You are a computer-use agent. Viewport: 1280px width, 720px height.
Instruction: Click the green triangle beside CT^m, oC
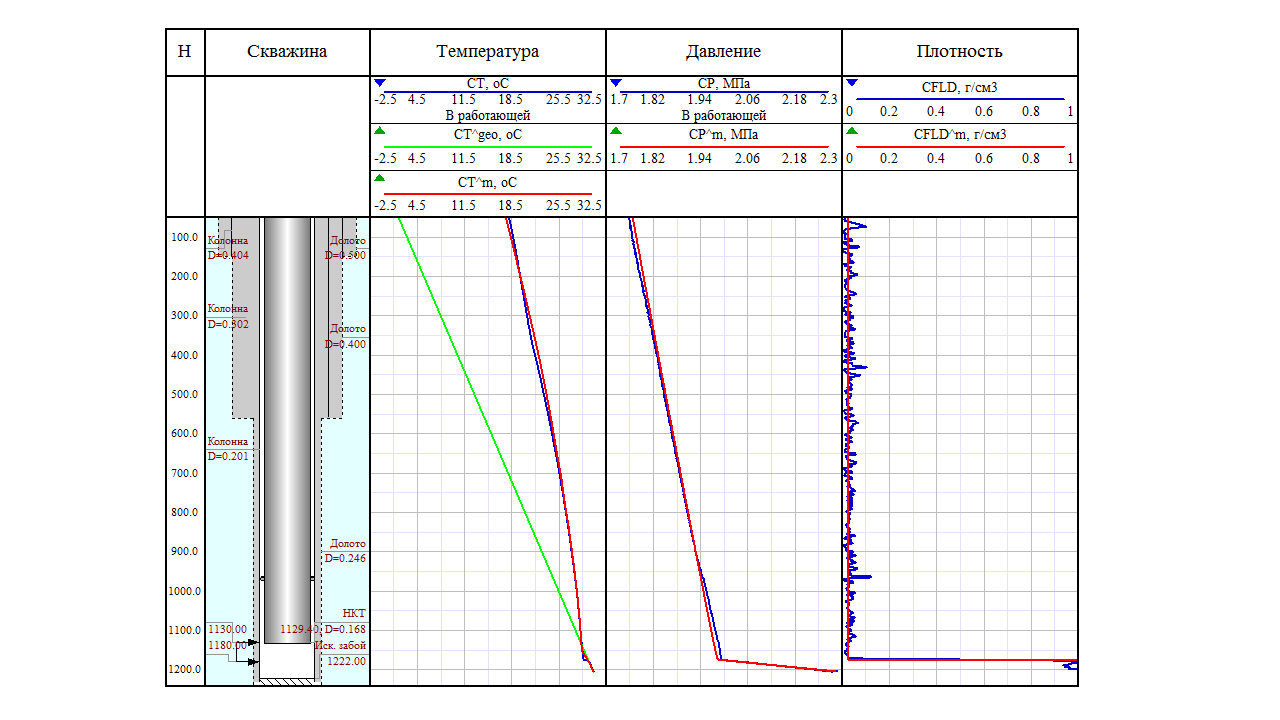[x=380, y=178]
